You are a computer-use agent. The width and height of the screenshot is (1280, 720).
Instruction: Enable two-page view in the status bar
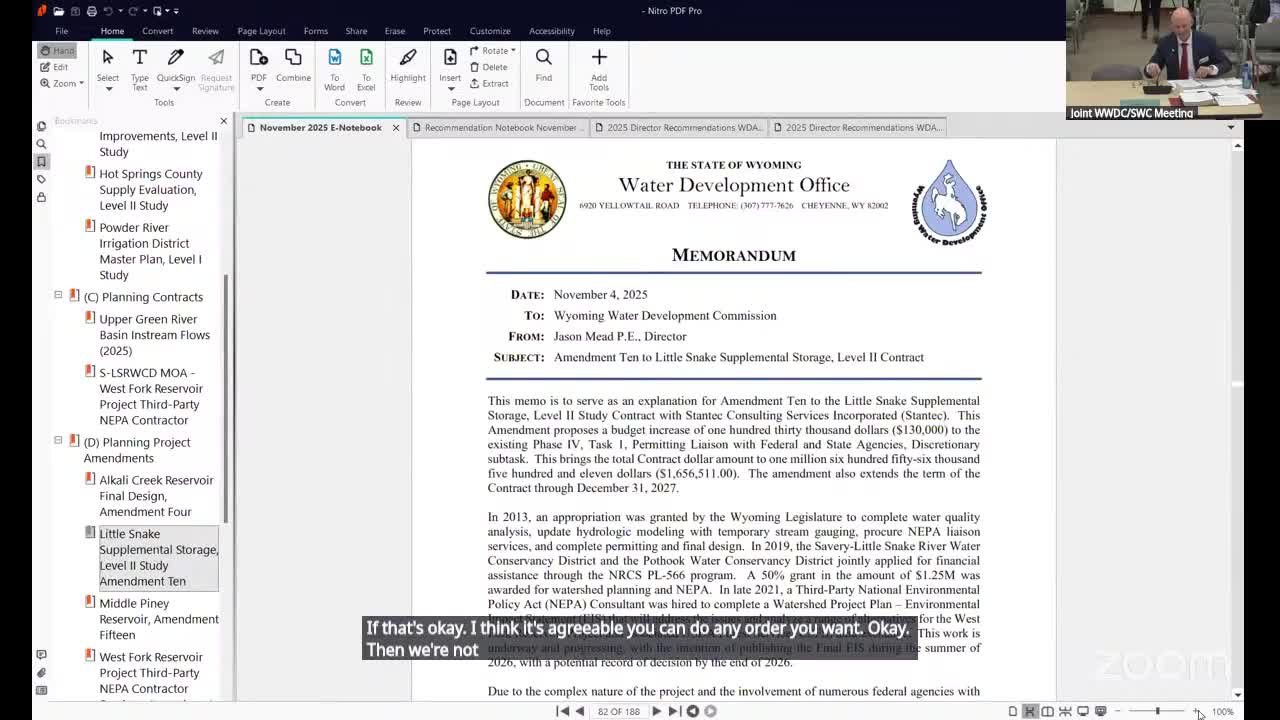(1048, 711)
